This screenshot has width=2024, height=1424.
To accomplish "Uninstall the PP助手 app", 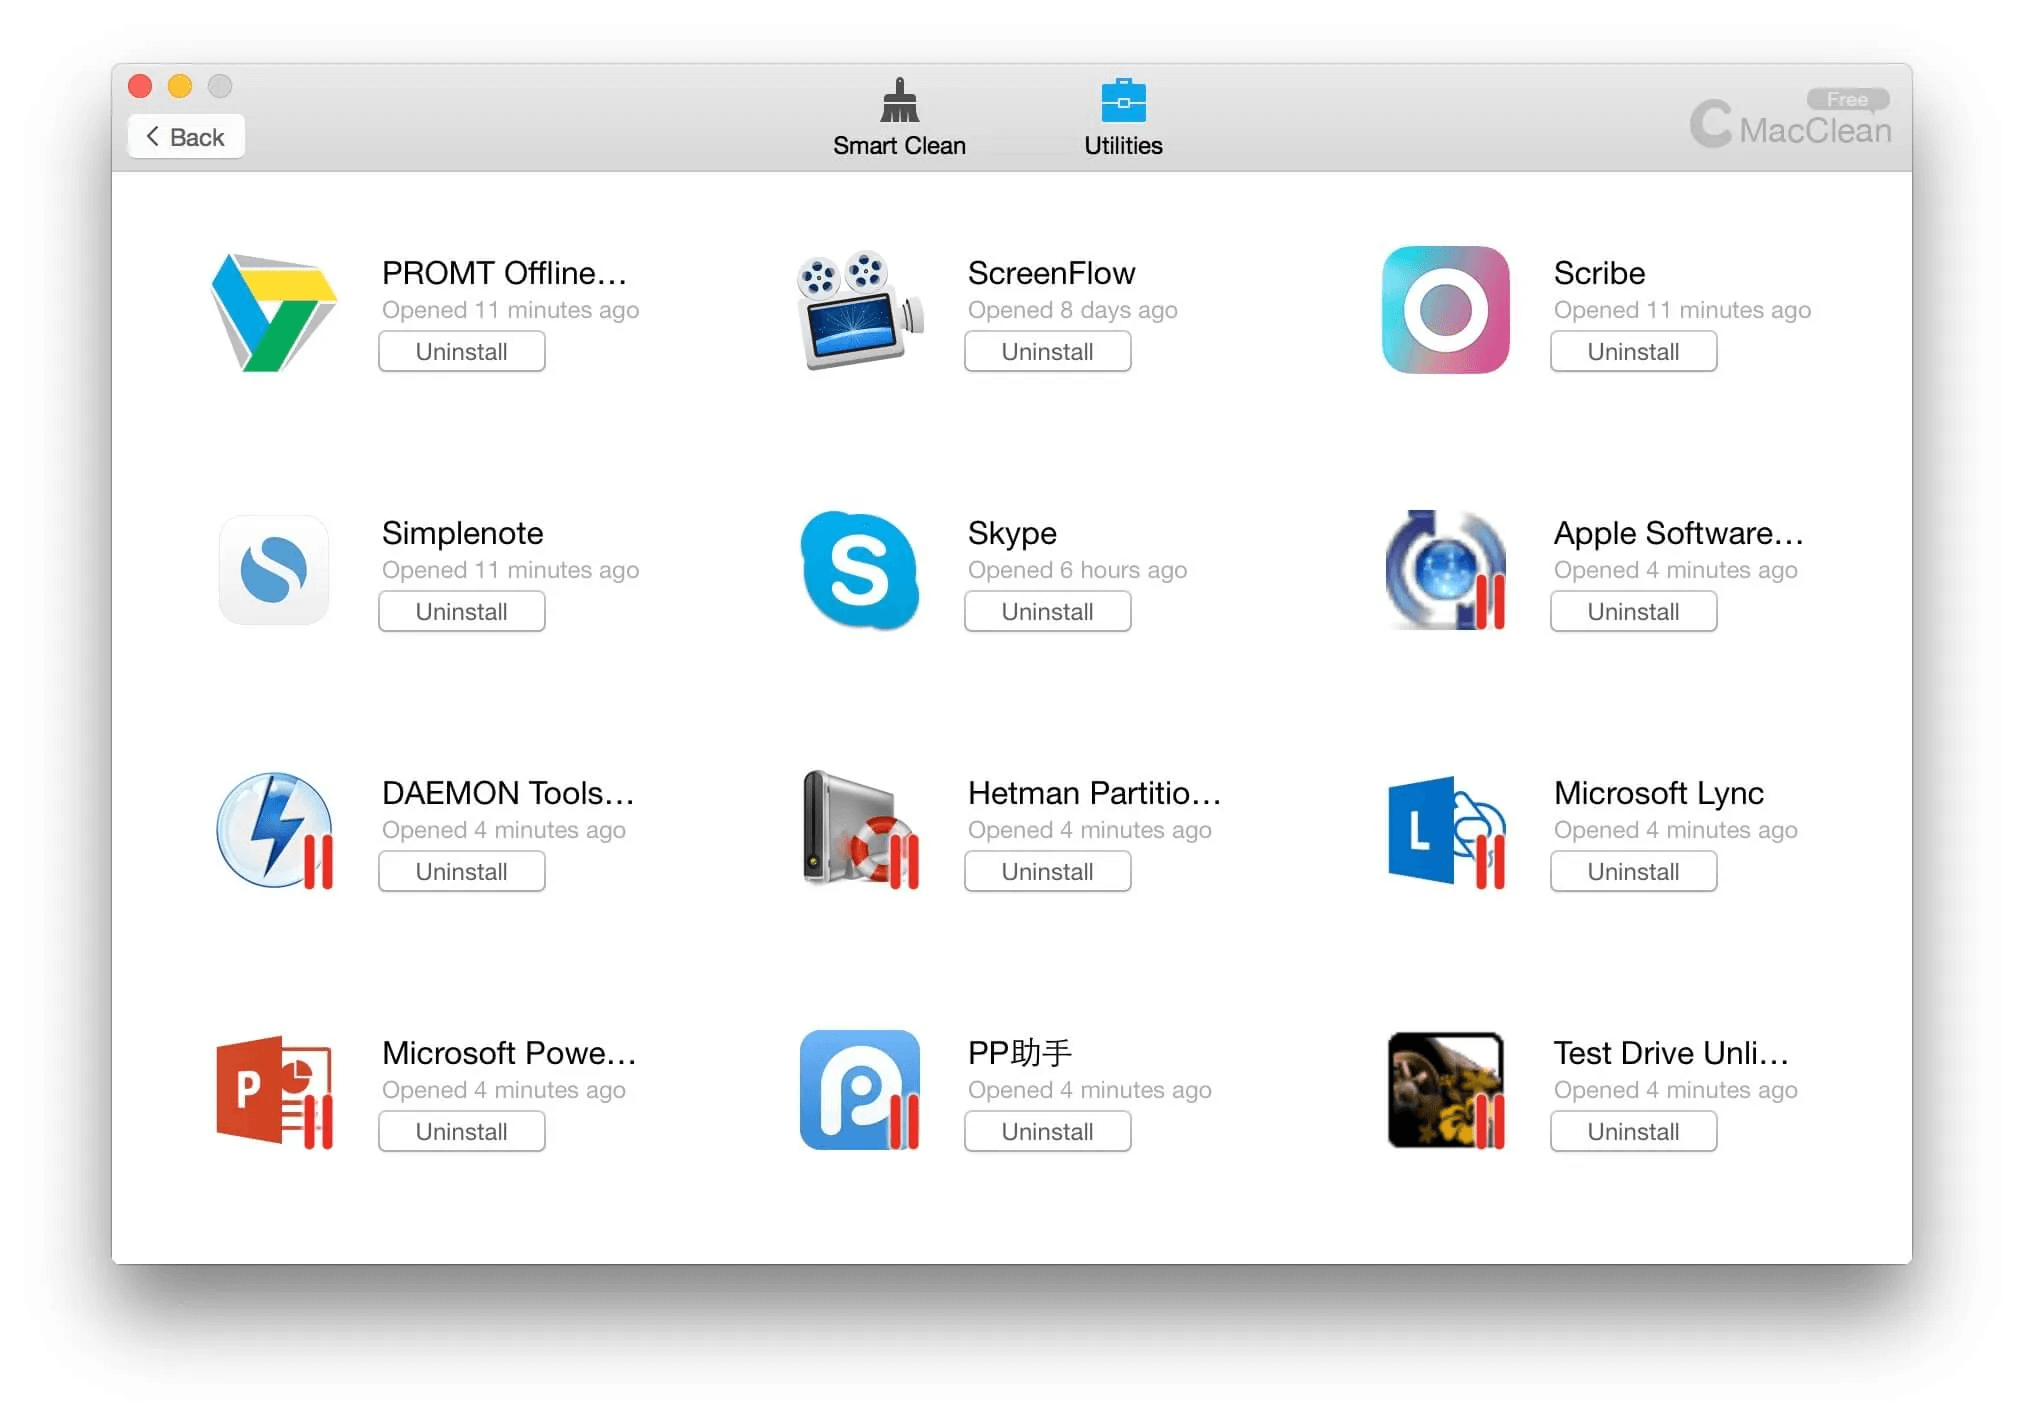I will coord(1047,1132).
